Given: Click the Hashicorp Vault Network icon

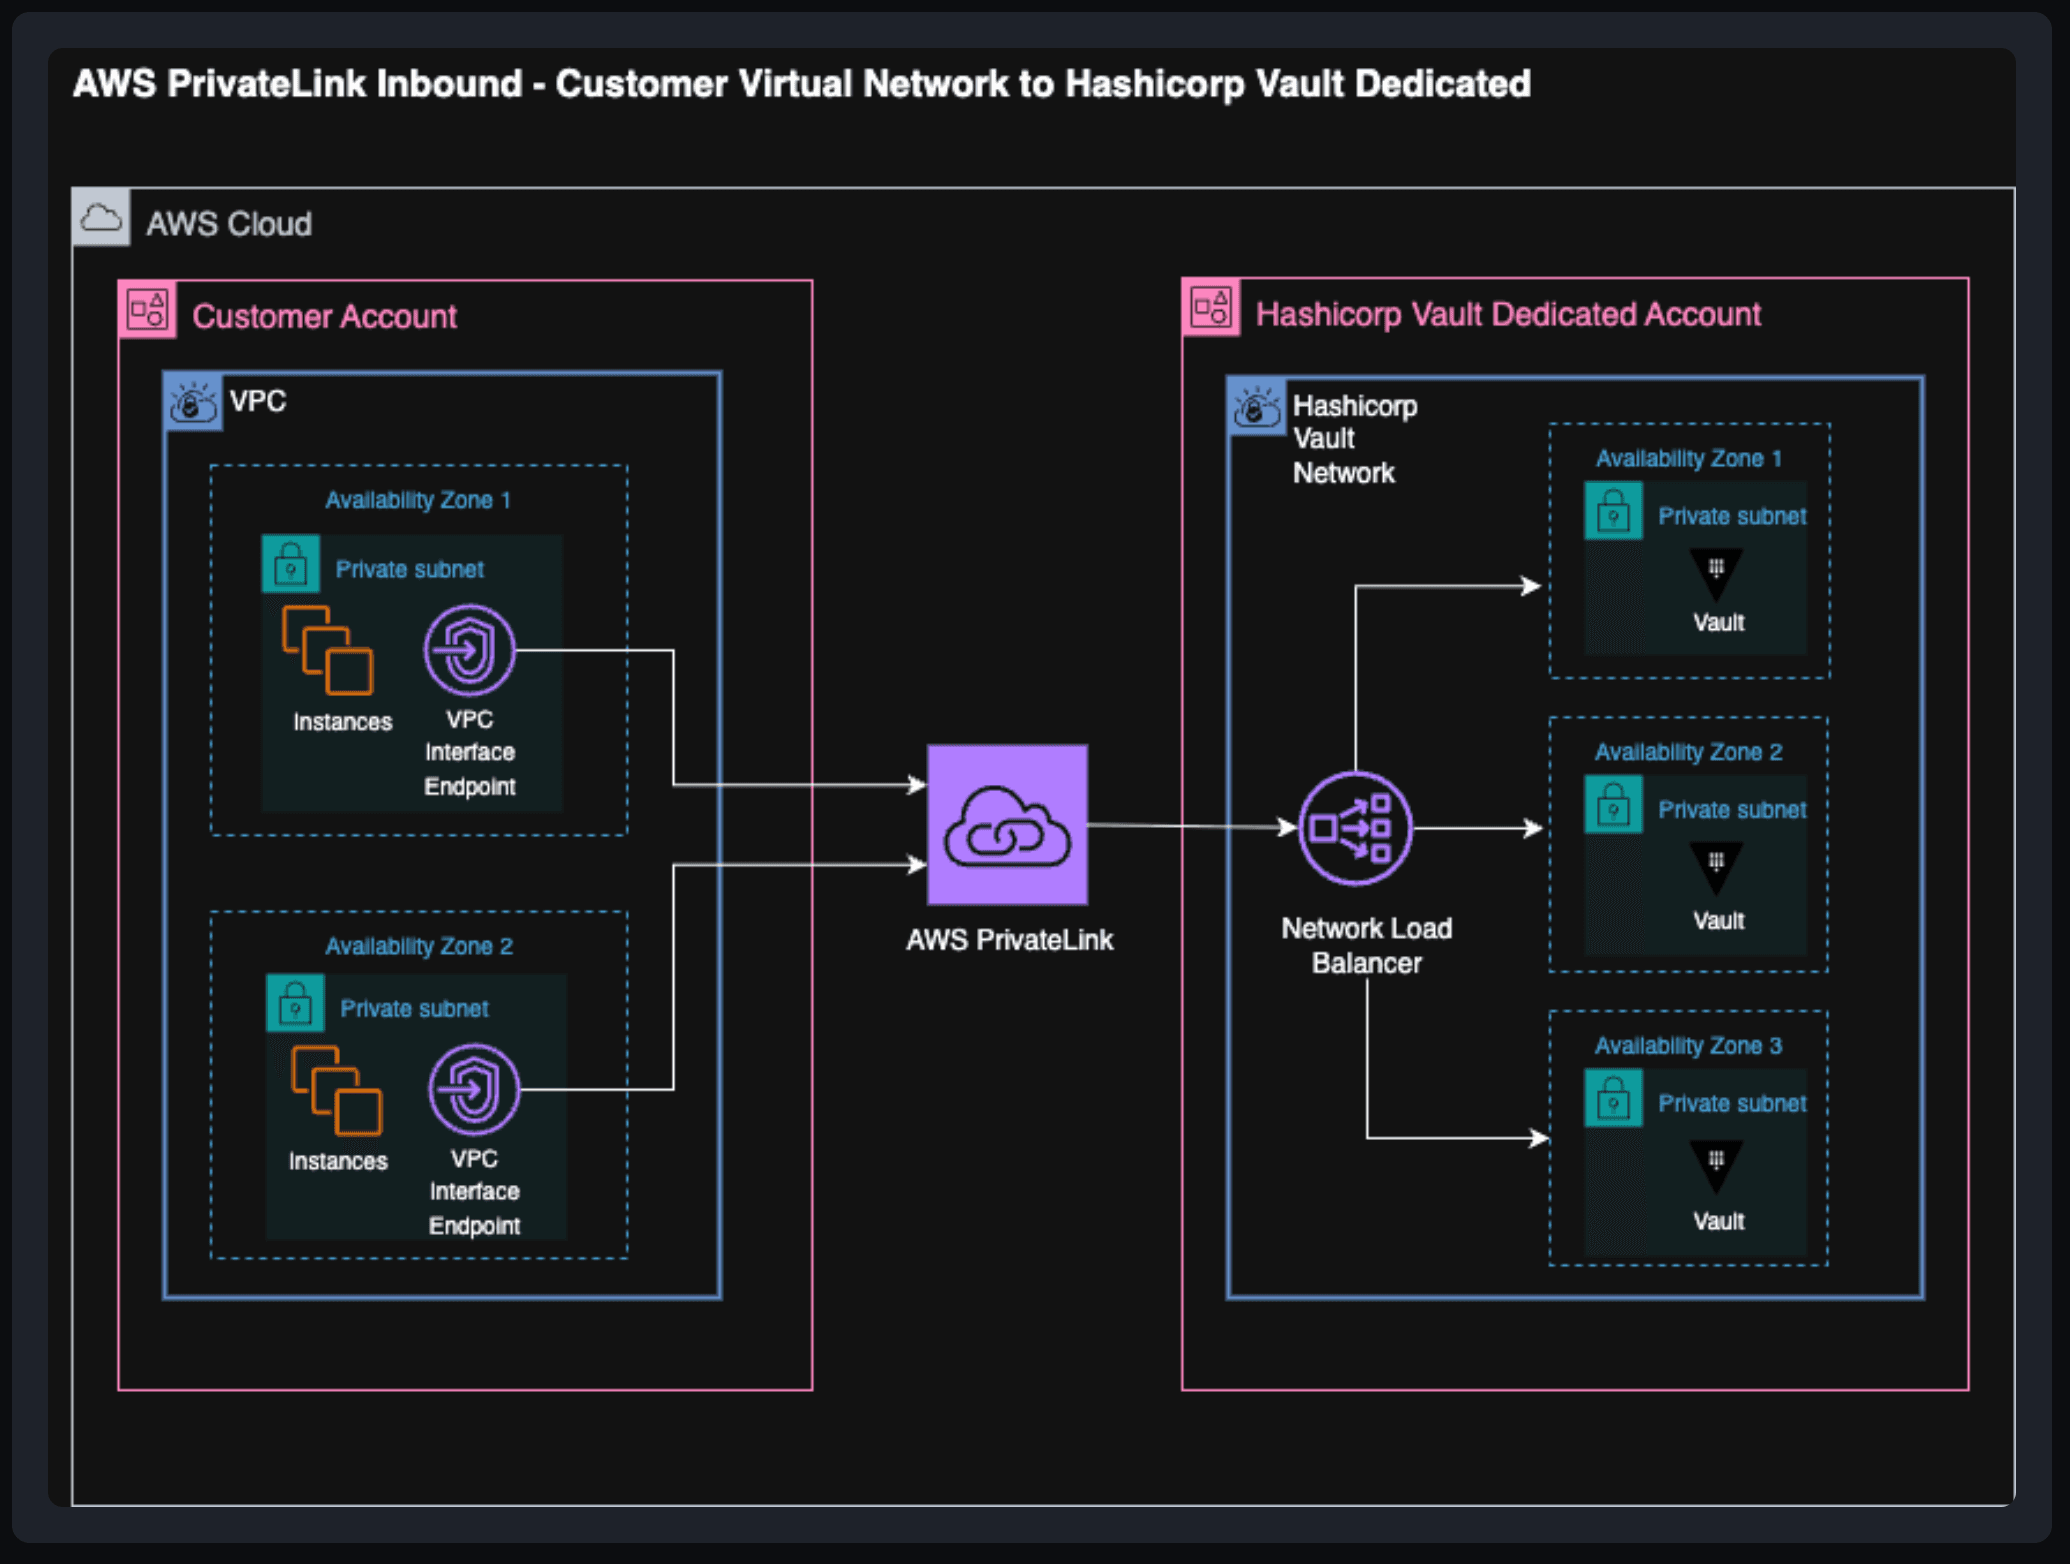Looking at the screenshot, I should pos(1256,408).
